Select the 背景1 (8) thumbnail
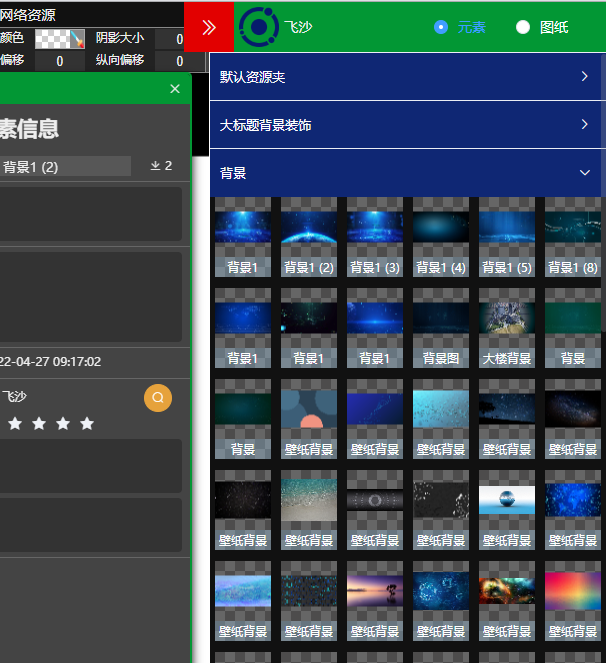The image size is (606, 663). click(x=573, y=237)
